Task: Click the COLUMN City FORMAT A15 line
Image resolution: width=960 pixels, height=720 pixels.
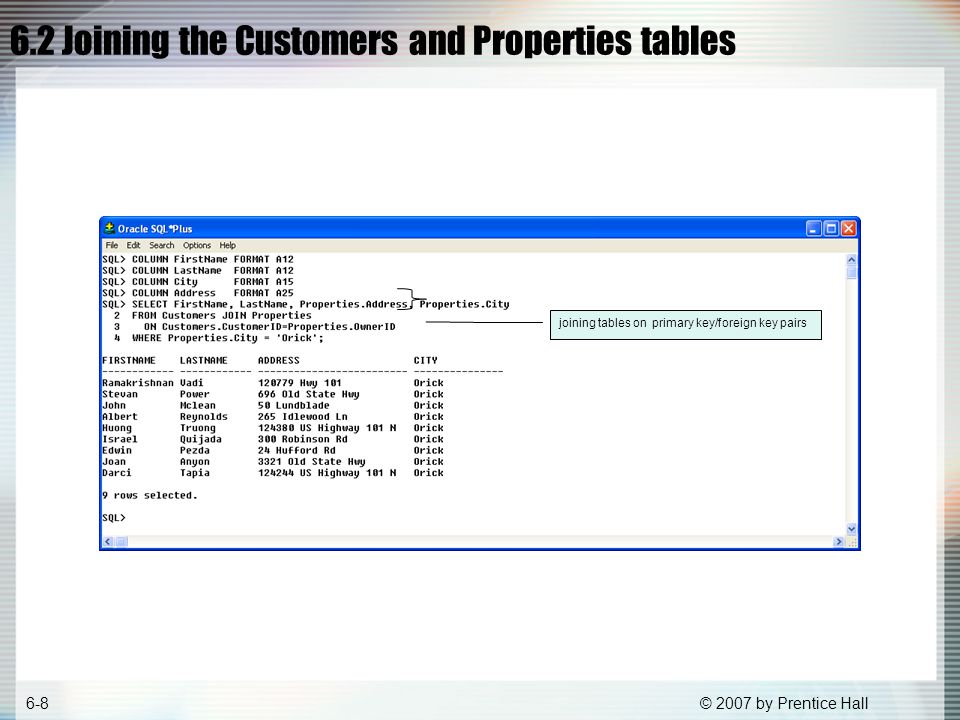Action: point(198,282)
